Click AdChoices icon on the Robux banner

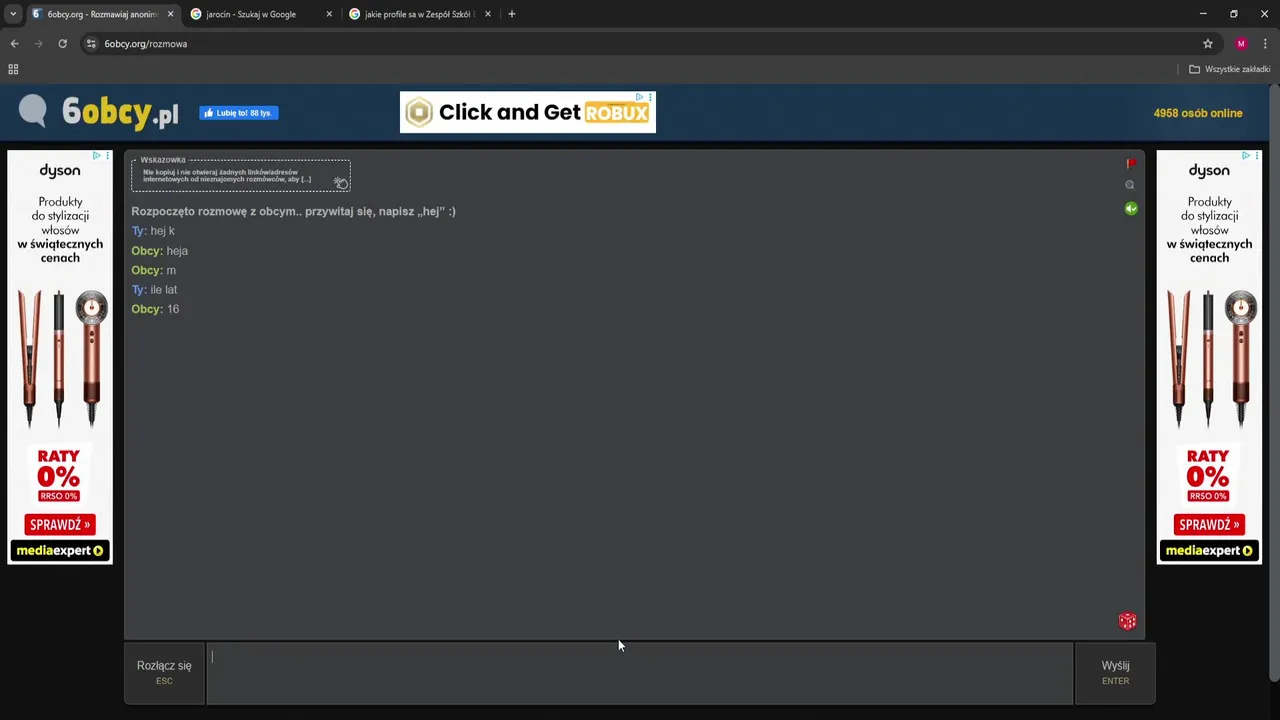640,97
